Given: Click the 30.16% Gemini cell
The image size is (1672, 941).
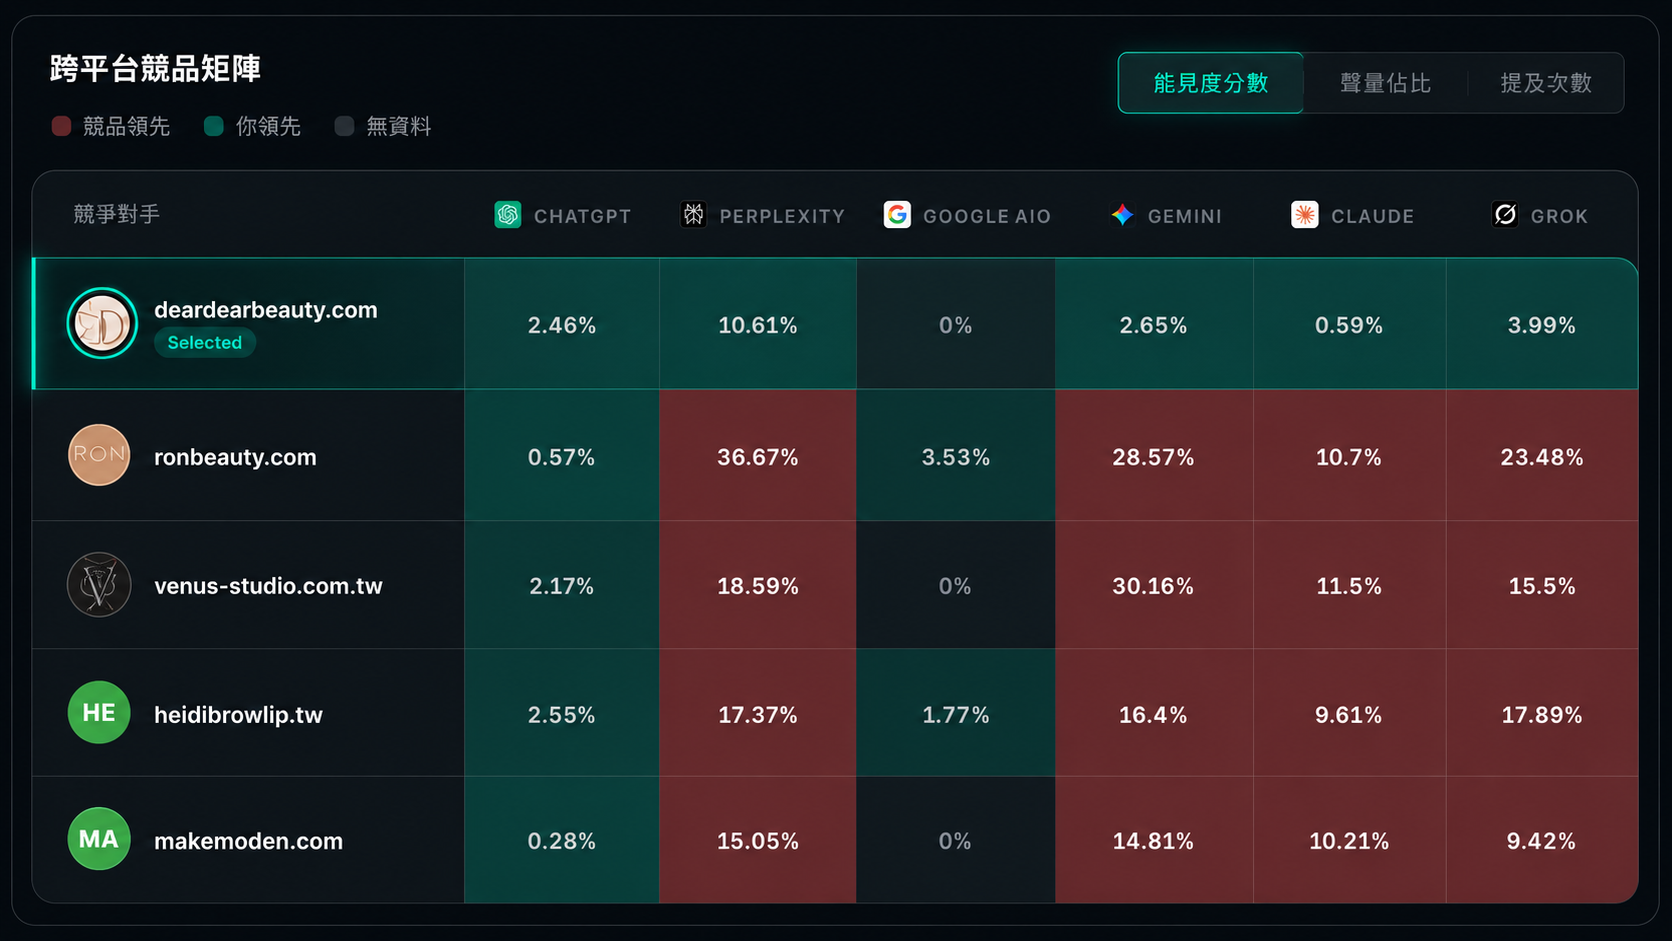Looking at the screenshot, I should pyautogui.click(x=1154, y=585).
